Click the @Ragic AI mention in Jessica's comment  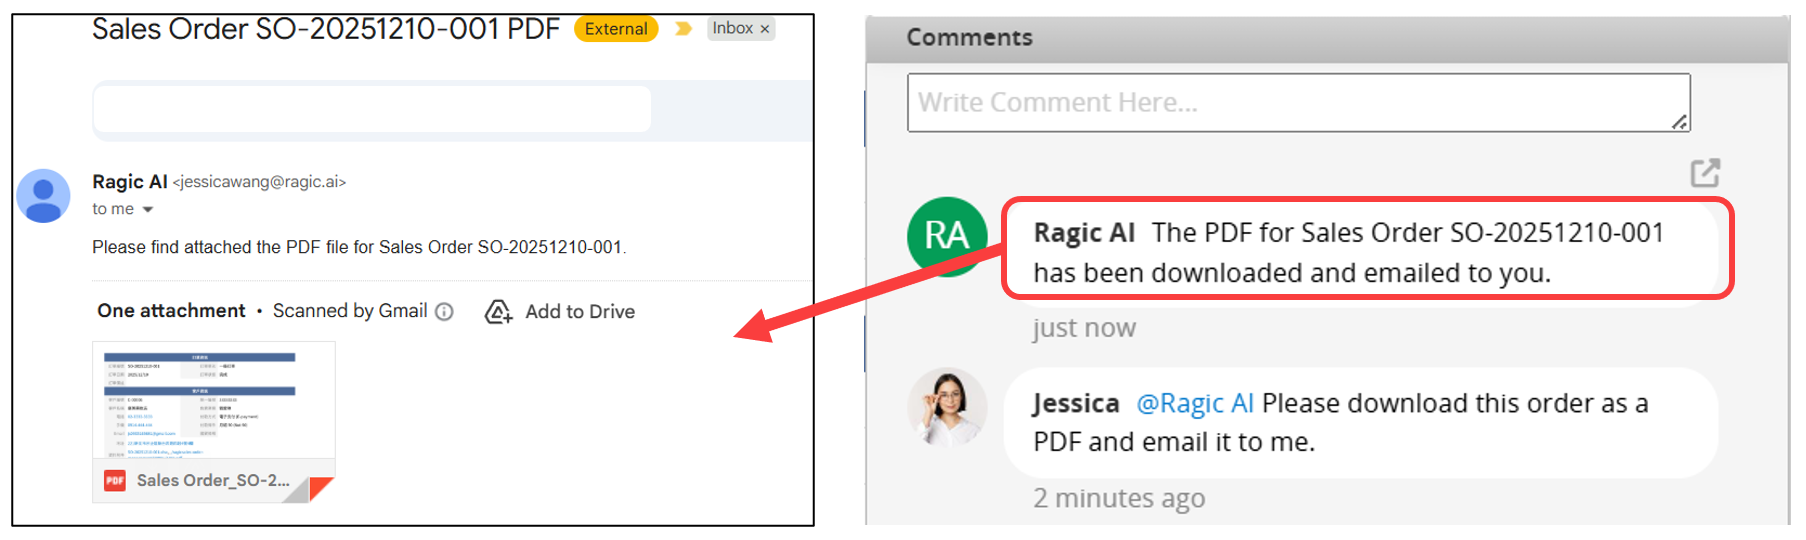[1195, 404]
